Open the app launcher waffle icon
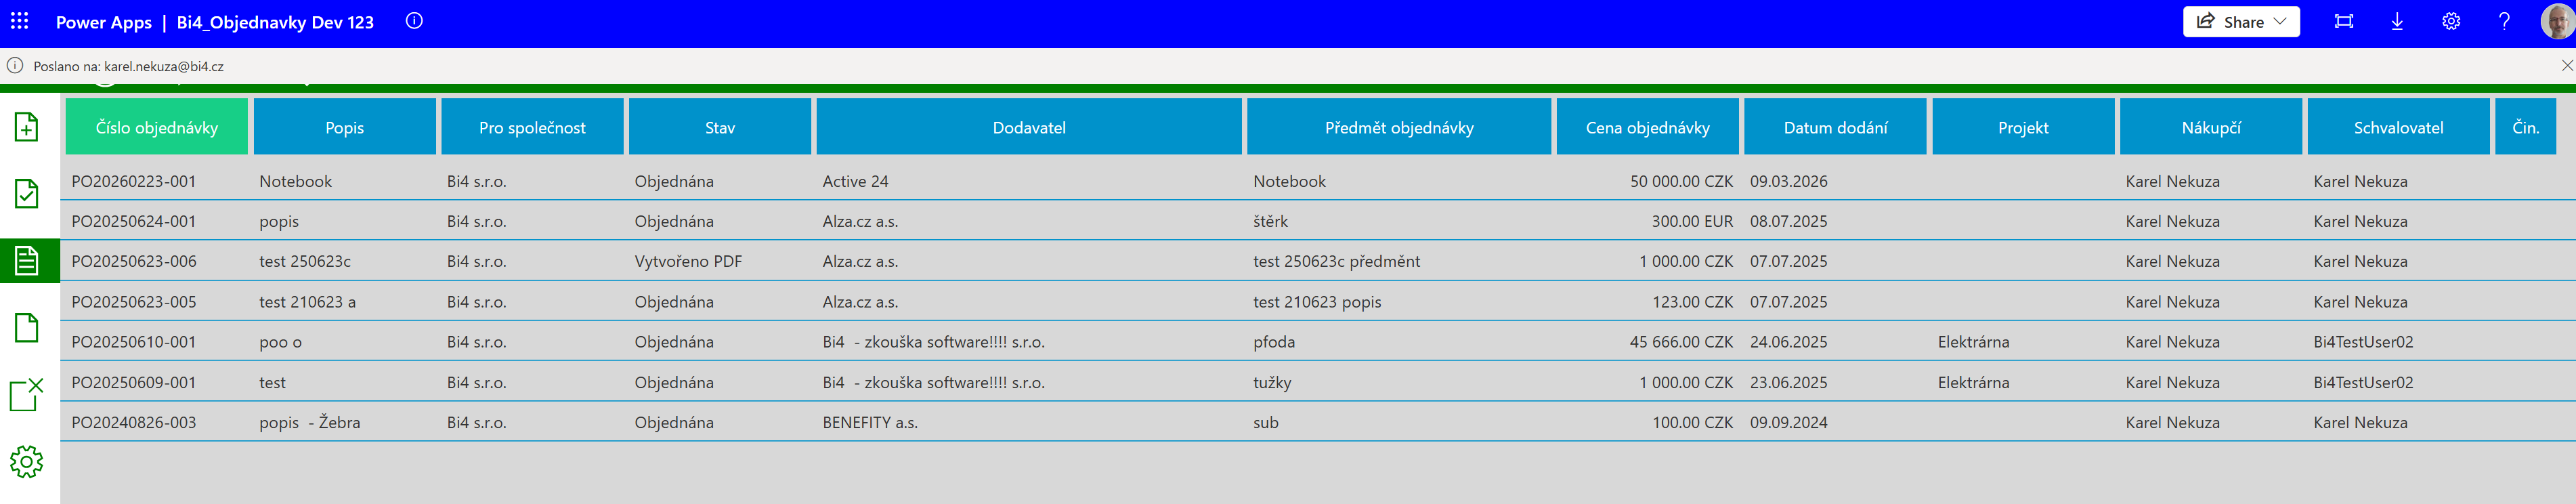The width and height of the screenshot is (2576, 504). (20, 21)
